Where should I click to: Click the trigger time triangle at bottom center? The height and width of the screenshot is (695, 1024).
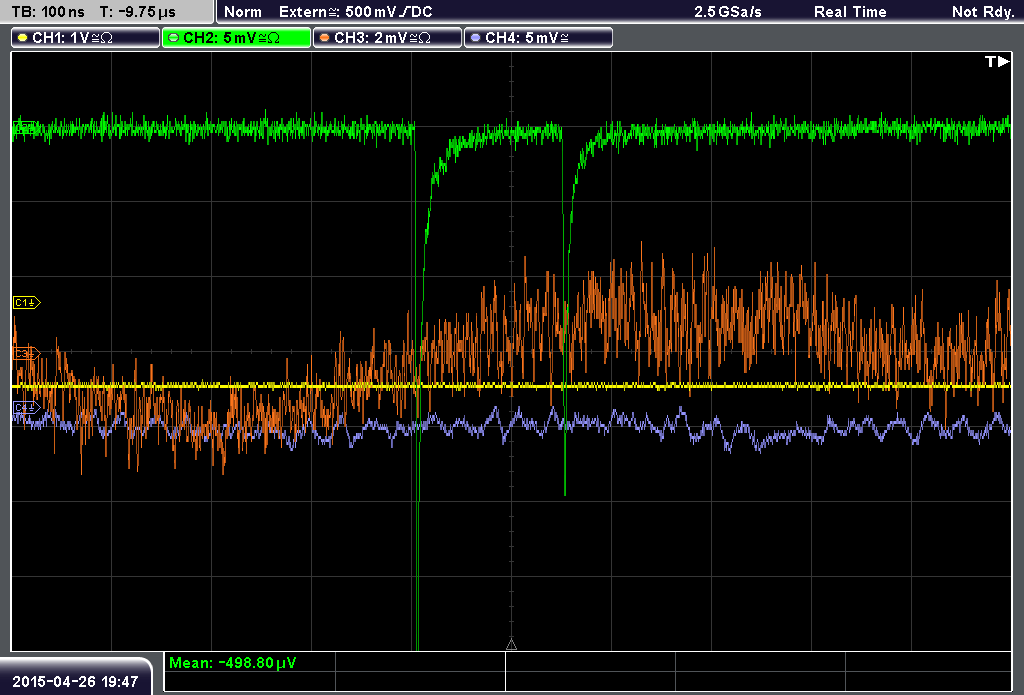tap(511, 645)
